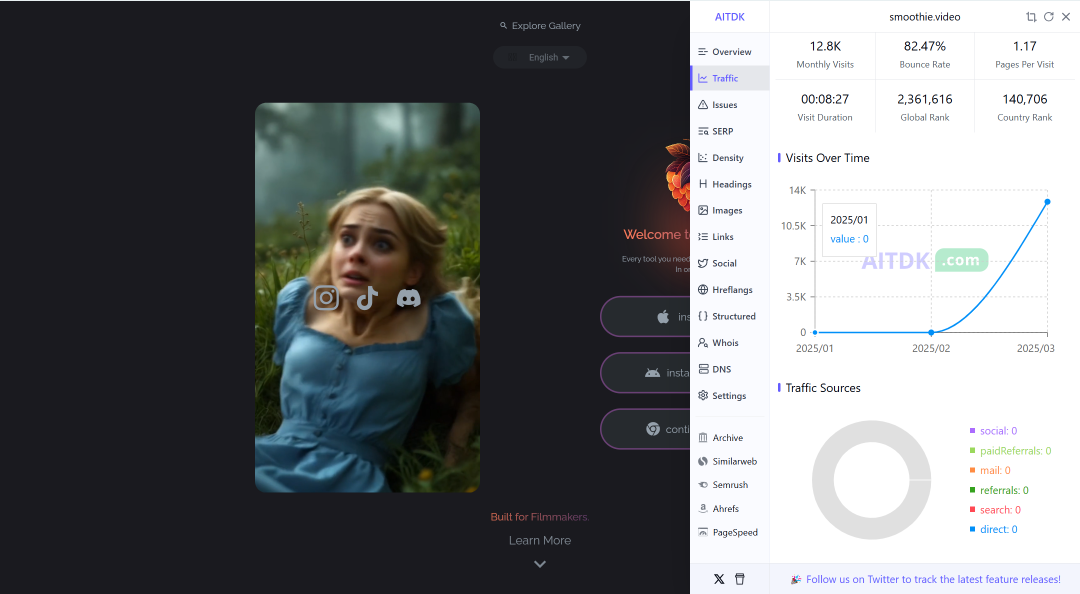Screen dimensions: 1080x594
Task: Click the 00:08:27 Visit Duration value
Action: click(825, 99)
